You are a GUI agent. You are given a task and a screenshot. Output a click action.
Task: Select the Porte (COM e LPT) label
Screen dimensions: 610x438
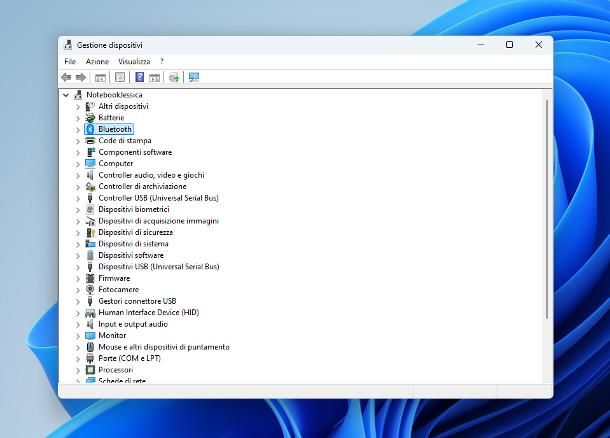[130, 358]
